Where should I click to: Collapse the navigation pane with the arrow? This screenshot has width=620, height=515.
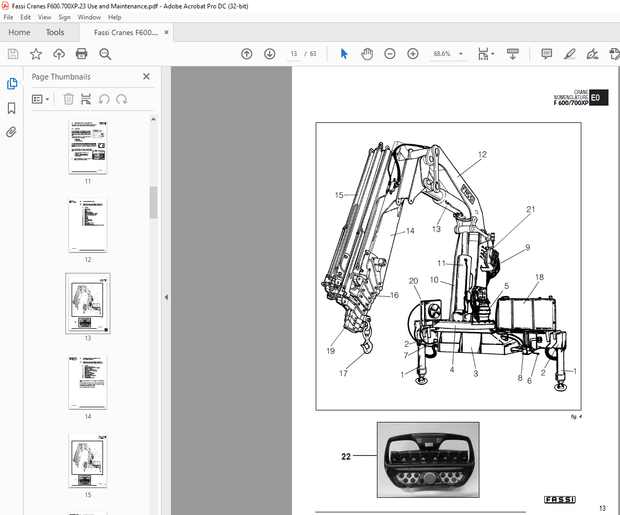coord(166,297)
